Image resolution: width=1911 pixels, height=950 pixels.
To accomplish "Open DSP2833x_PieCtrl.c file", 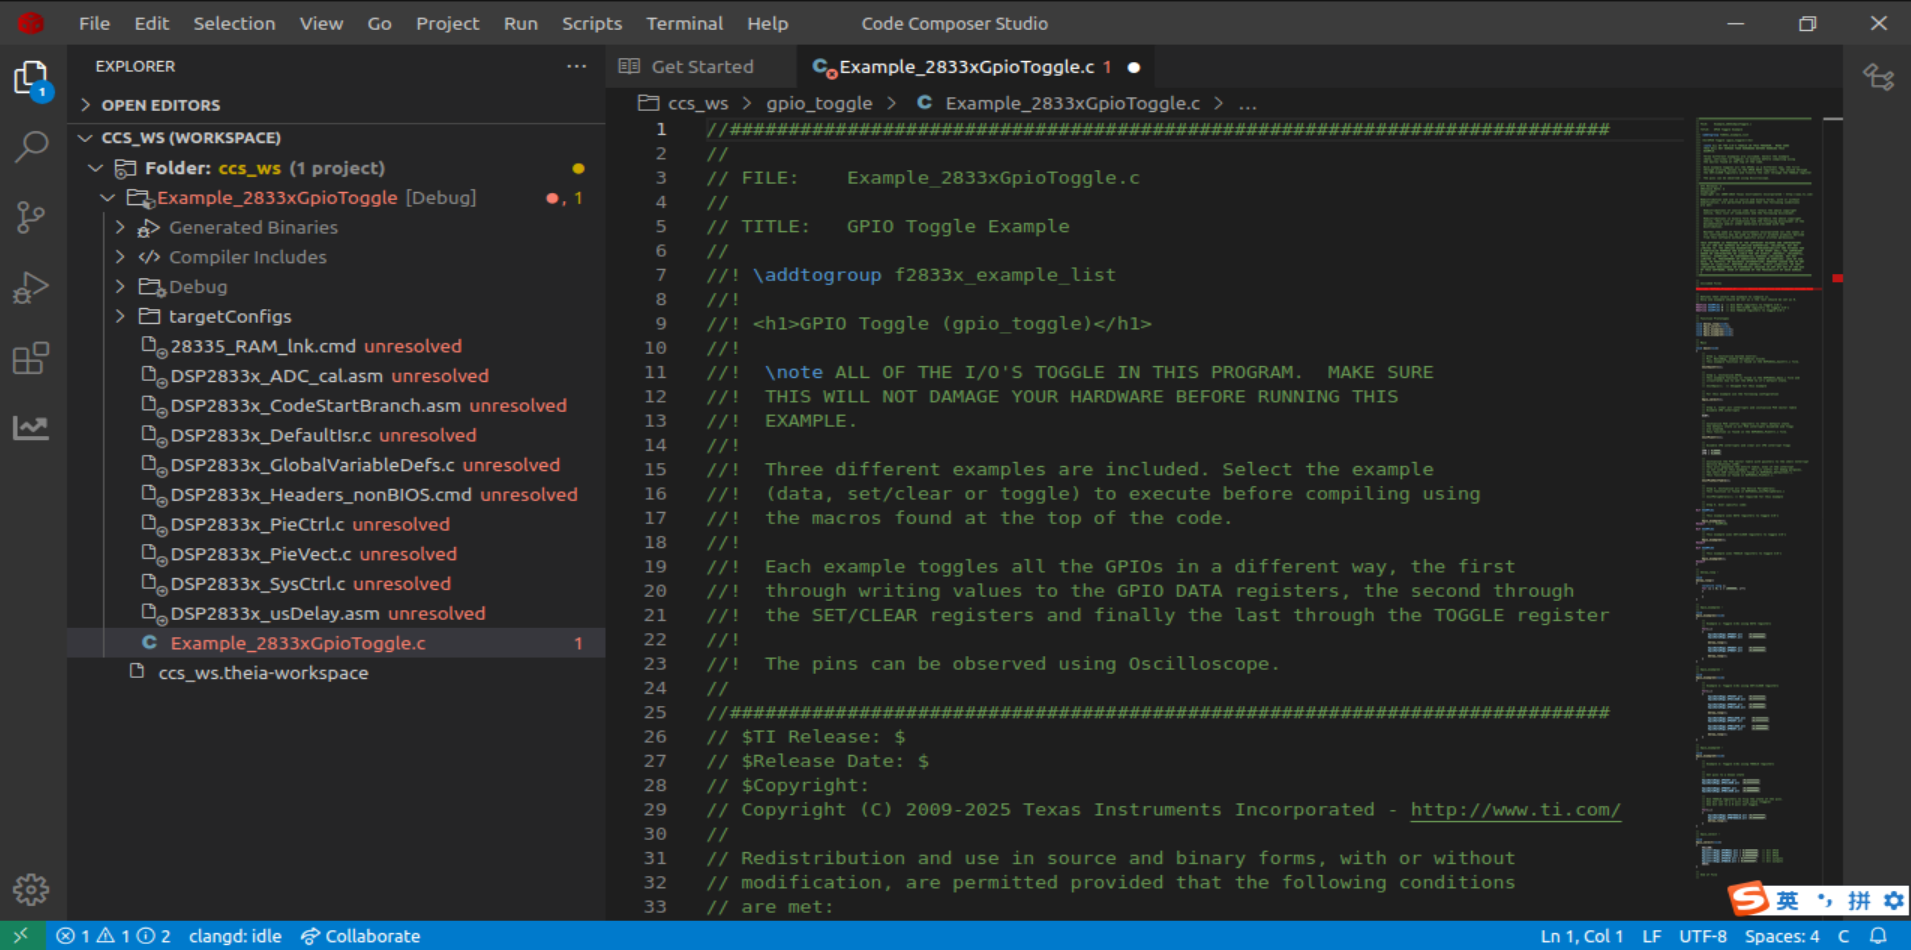I will [x=258, y=524].
